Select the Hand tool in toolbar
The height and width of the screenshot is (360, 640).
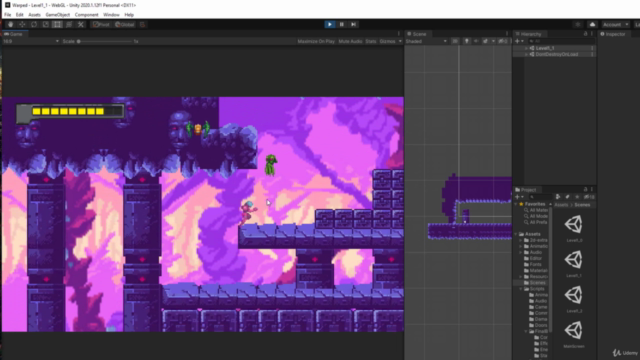(x=10, y=24)
